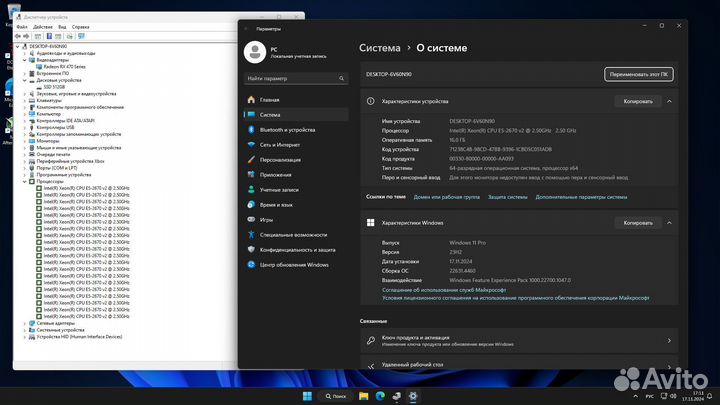720x405 pixels.
Task: Collapse Характеристики Windows section chevron
Action: [669, 223]
